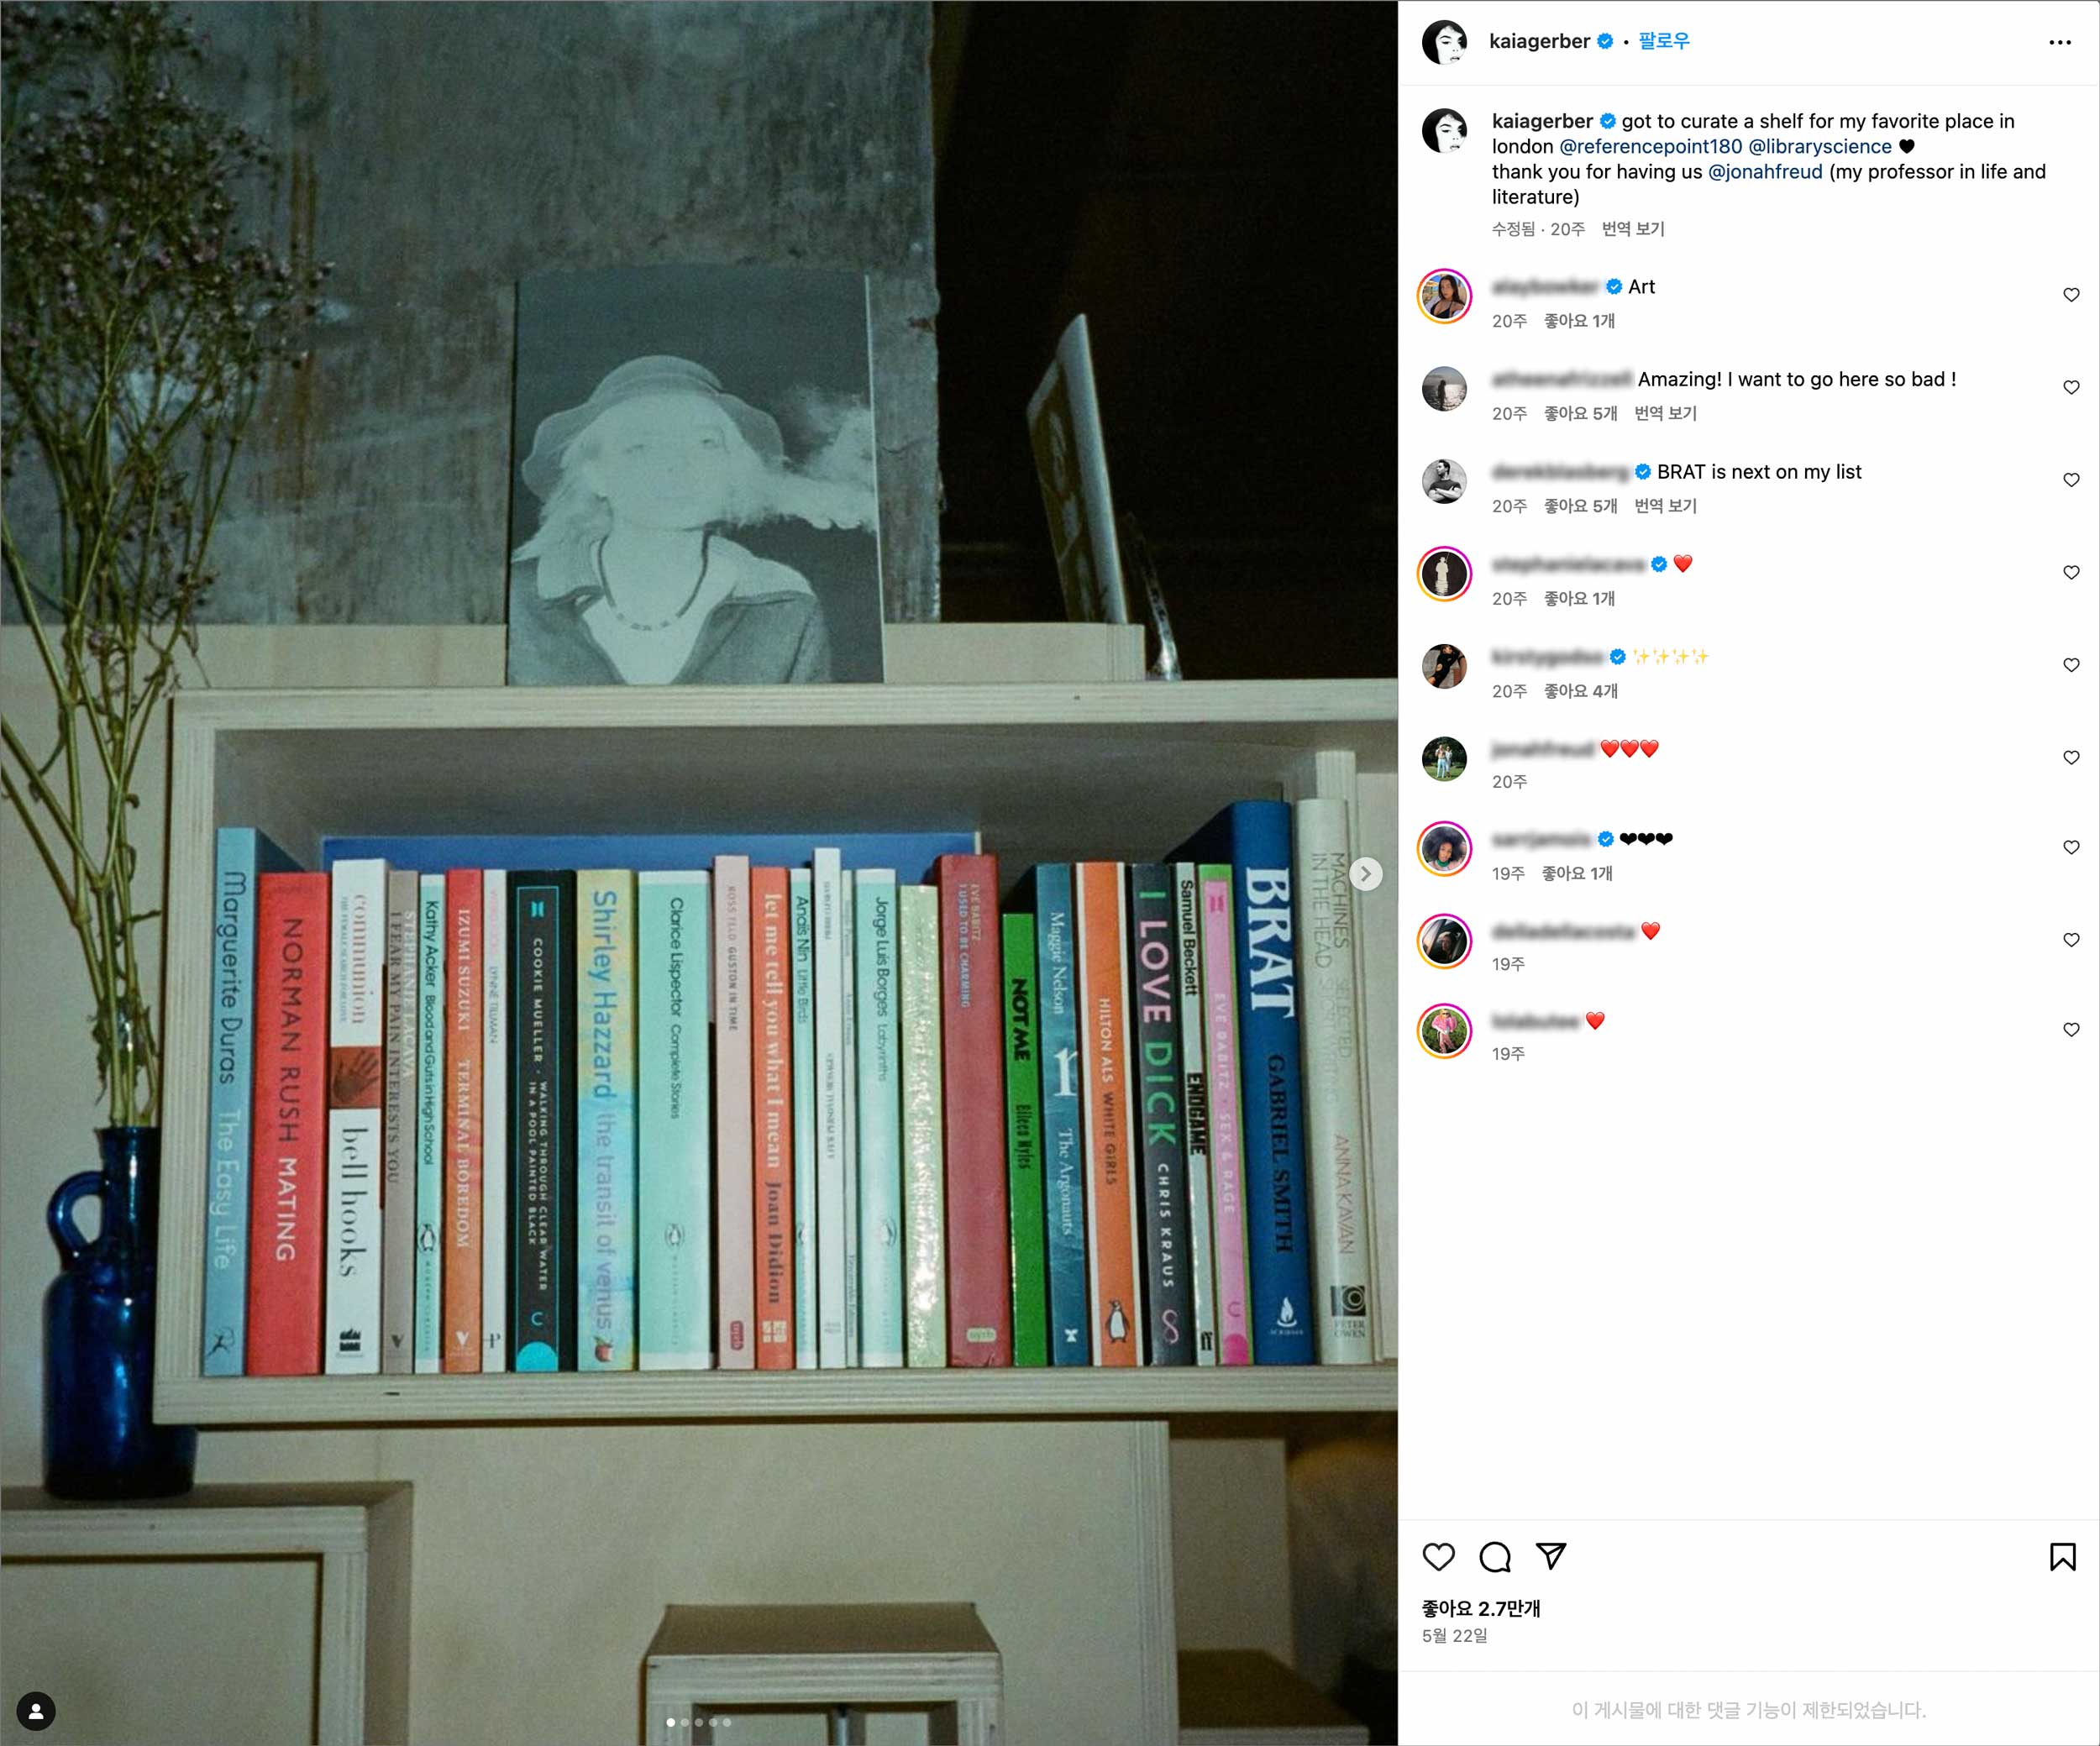Open avatar of the 'Art' commenter

1445,296
